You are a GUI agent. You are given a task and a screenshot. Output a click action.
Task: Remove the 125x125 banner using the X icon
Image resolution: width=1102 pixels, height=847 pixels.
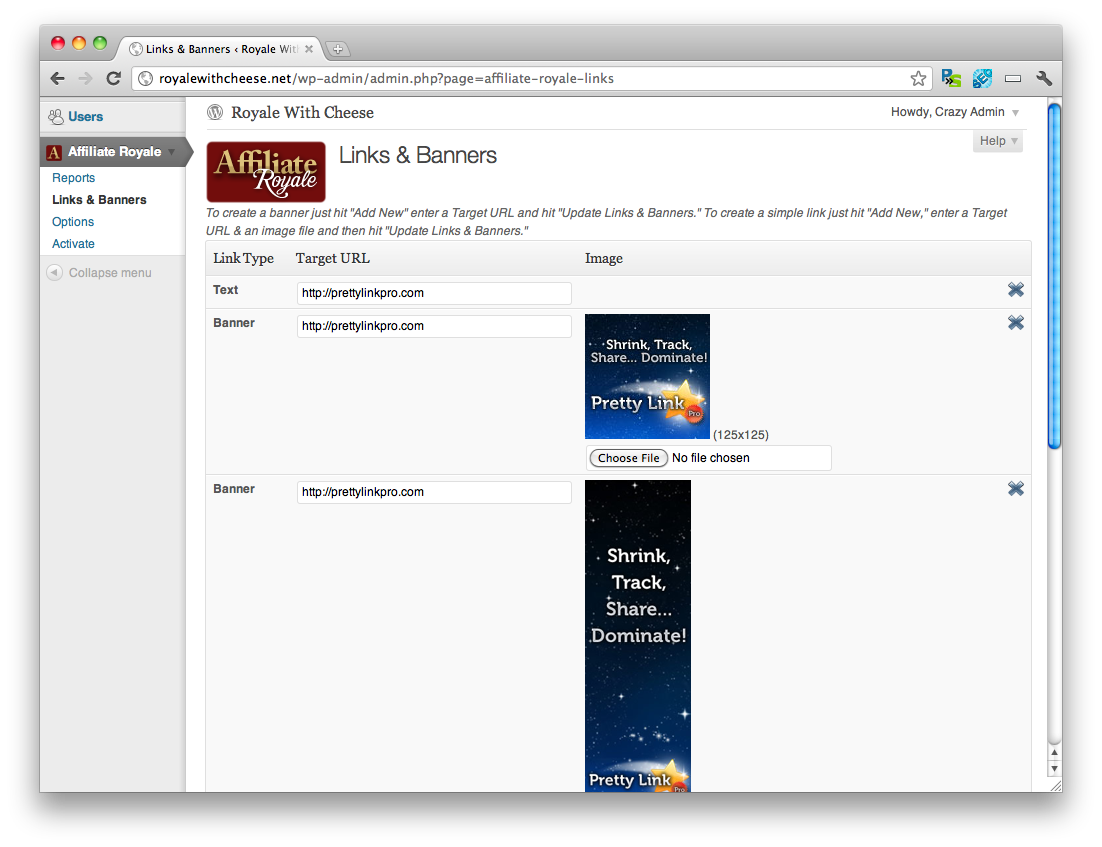[x=1016, y=322]
